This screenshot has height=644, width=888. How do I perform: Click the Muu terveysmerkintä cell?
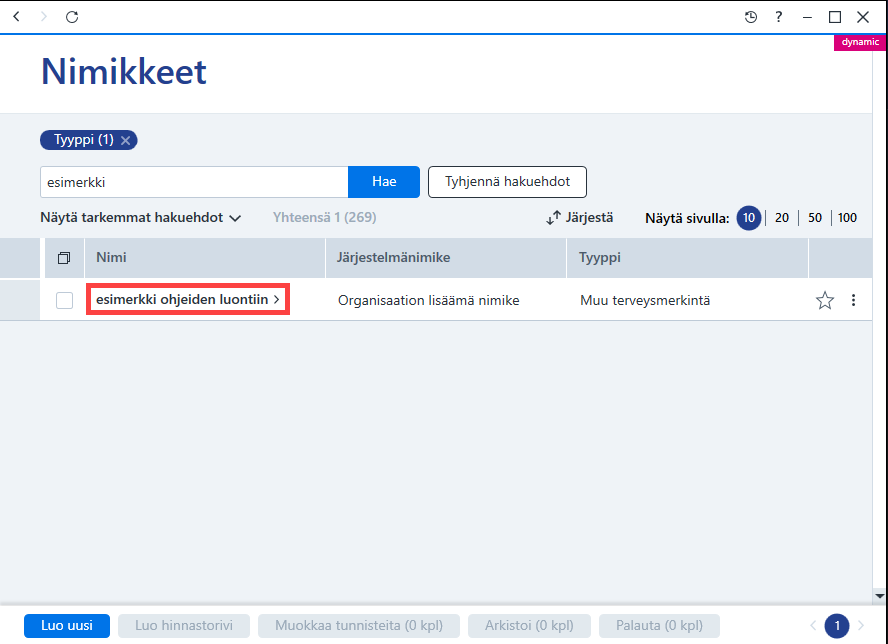point(645,300)
